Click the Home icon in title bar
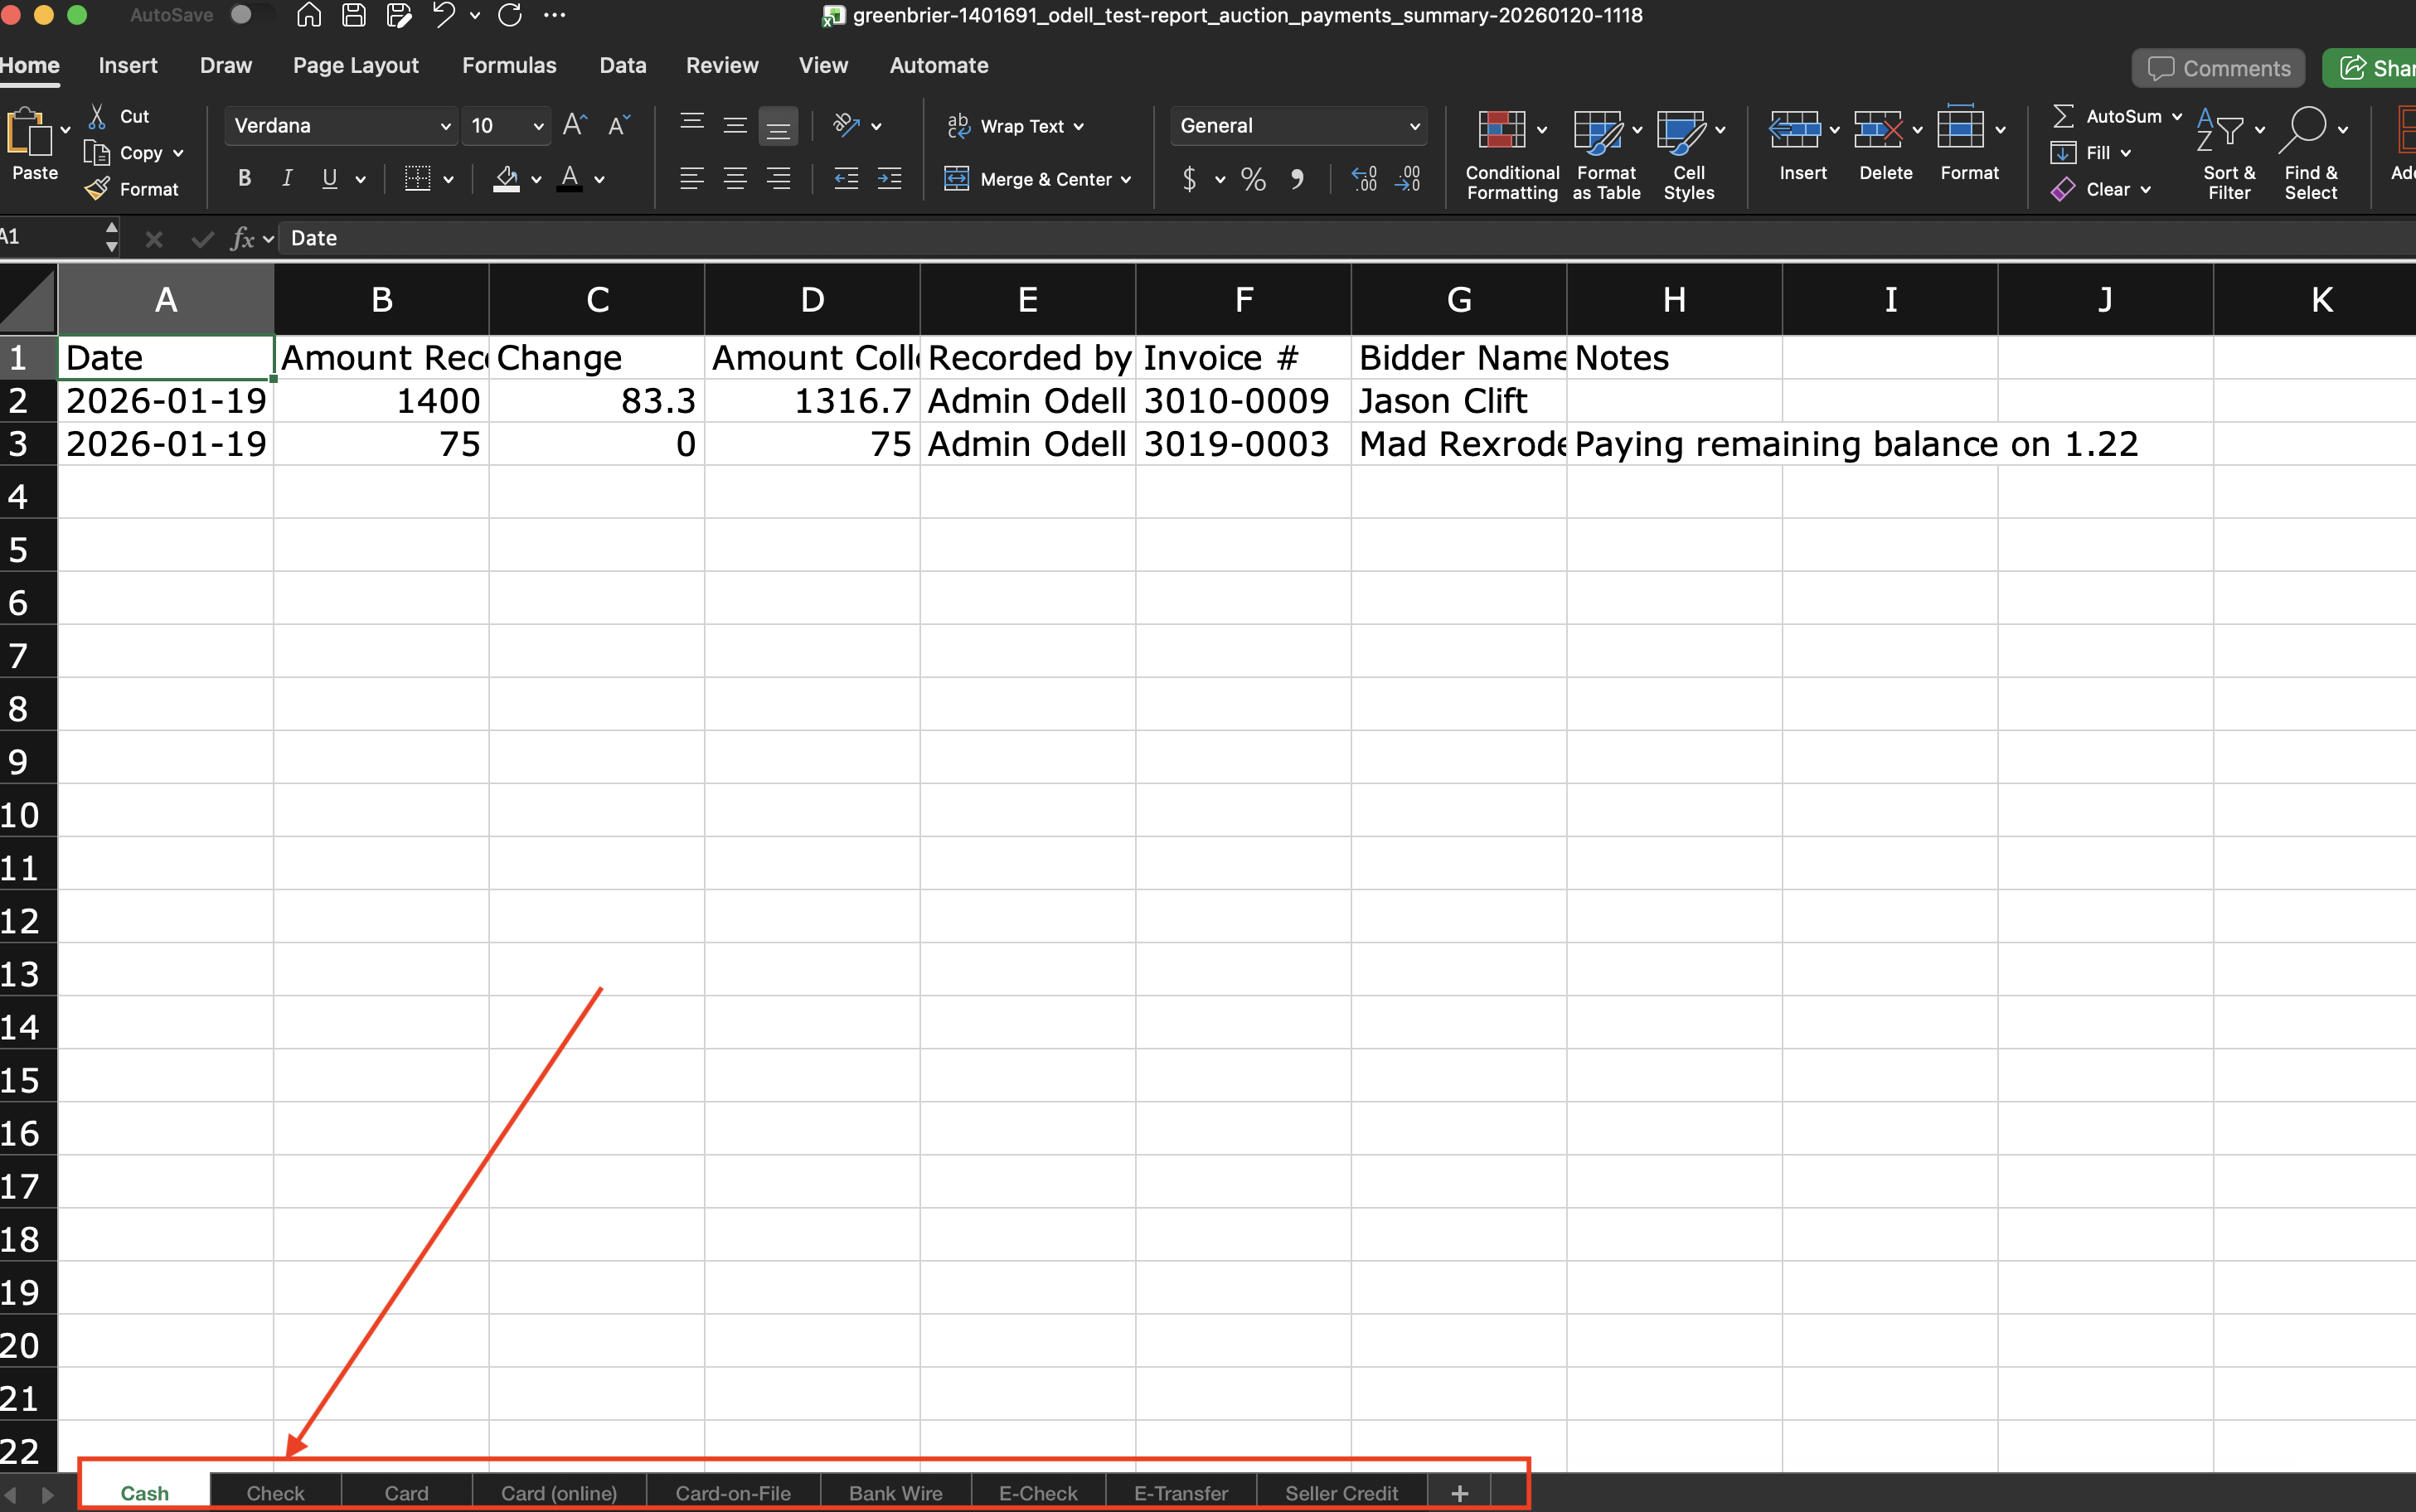The image size is (2416, 1512). (309, 15)
